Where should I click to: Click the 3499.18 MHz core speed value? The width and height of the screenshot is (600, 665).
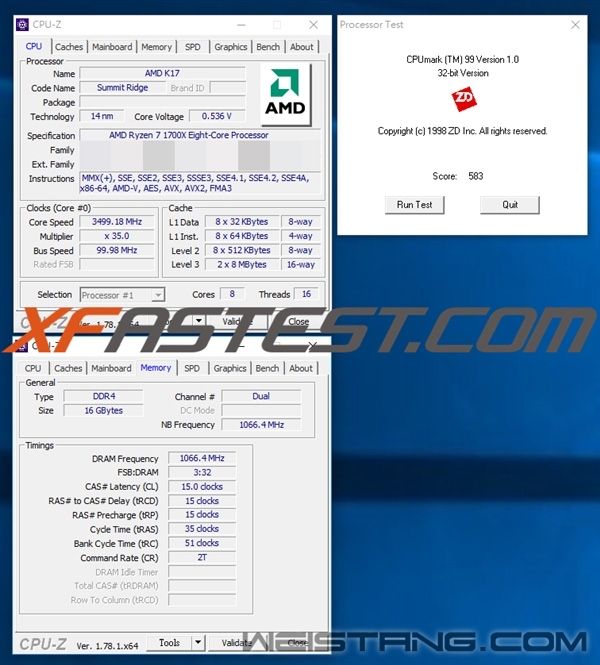pyautogui.click(x=117, y=222)
